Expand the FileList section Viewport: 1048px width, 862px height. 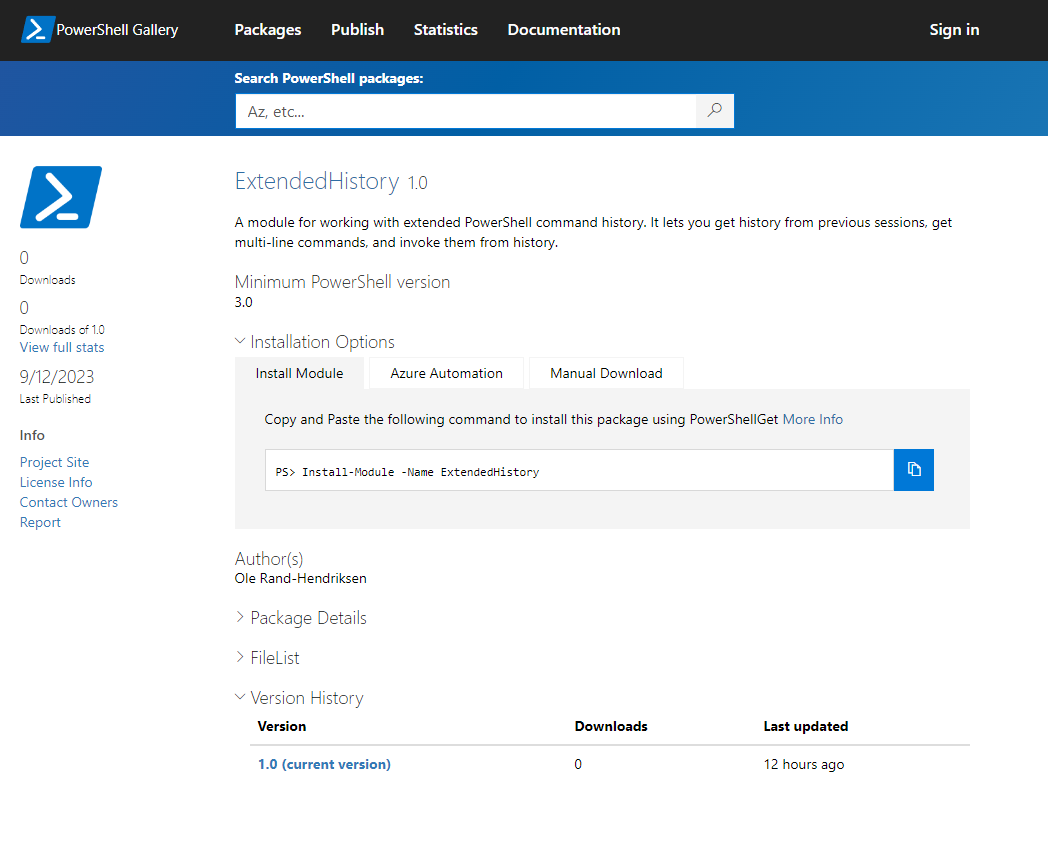267,658
